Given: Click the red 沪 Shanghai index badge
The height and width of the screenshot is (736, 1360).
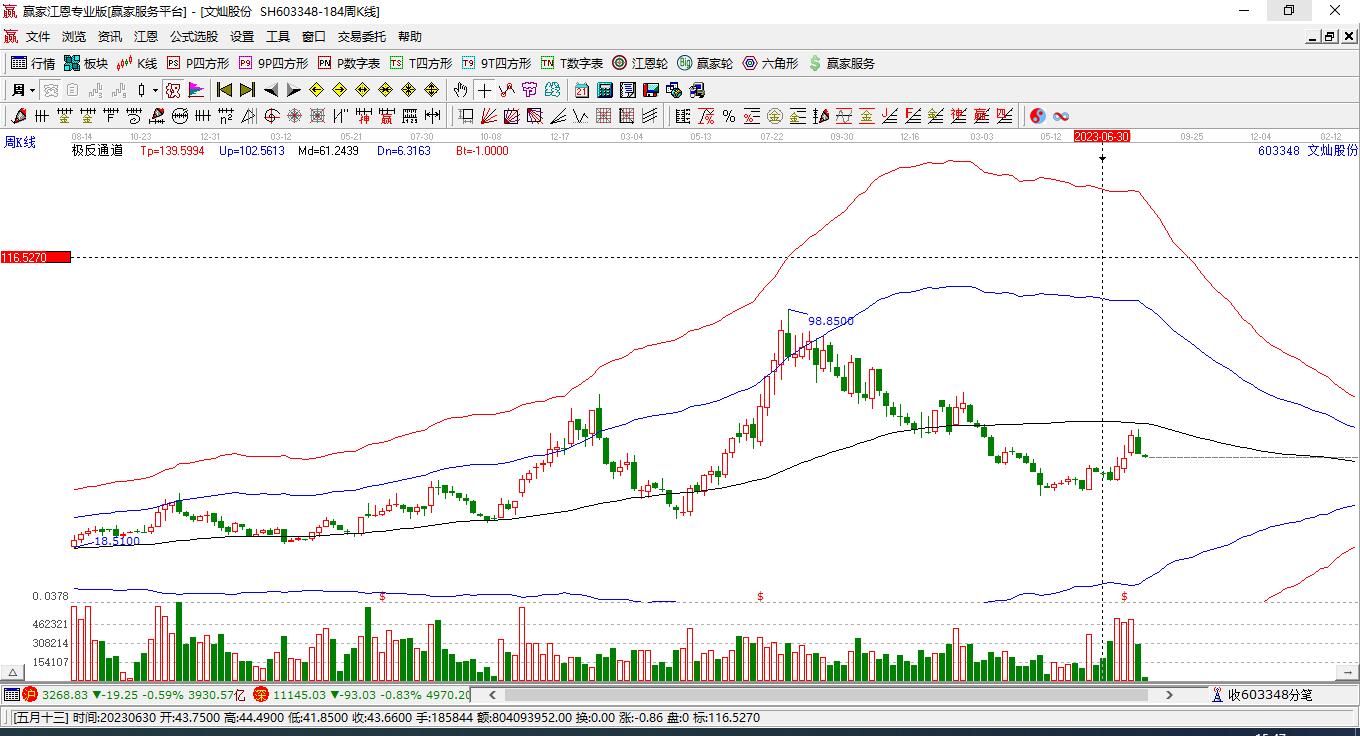Looking at the screenshot, I should coord(30,694).
